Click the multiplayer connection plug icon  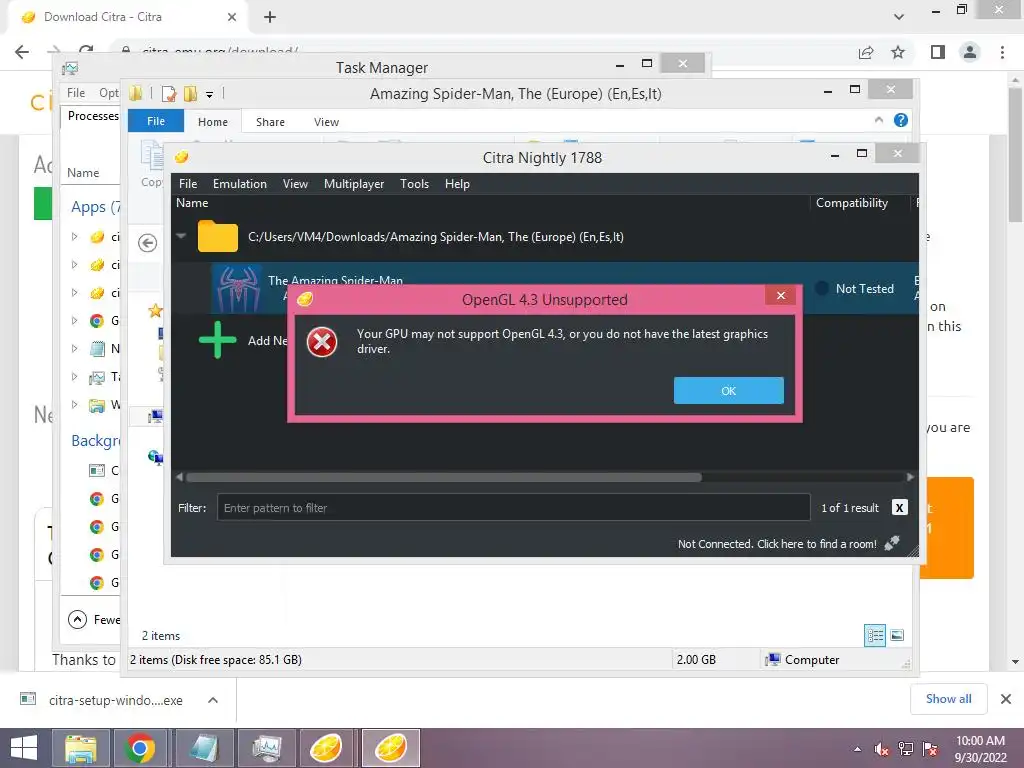(892, 543)
